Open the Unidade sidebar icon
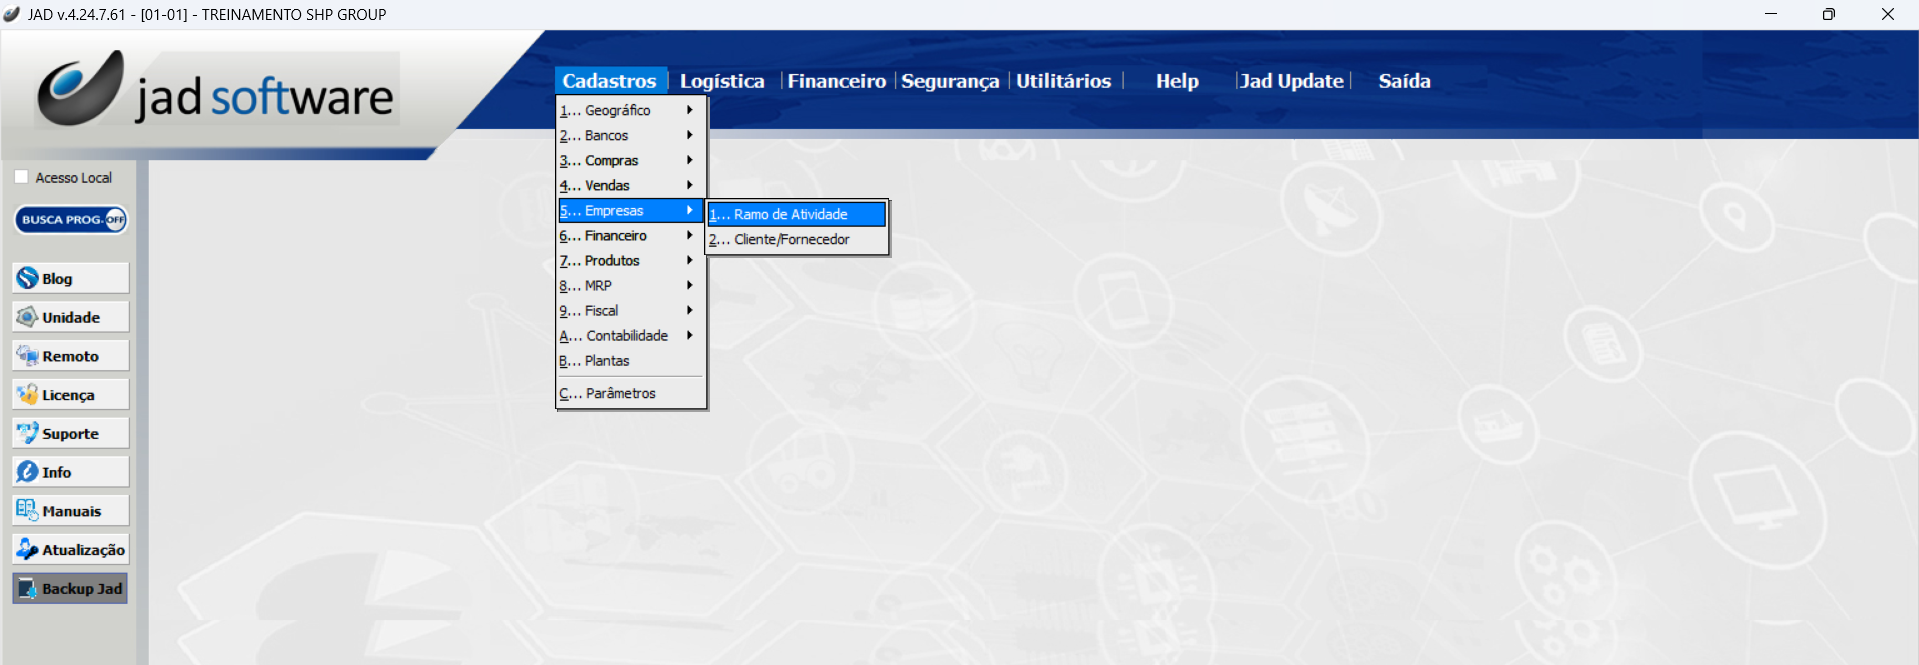This screenshot has width=1919, height=665. tap(28, 317)
